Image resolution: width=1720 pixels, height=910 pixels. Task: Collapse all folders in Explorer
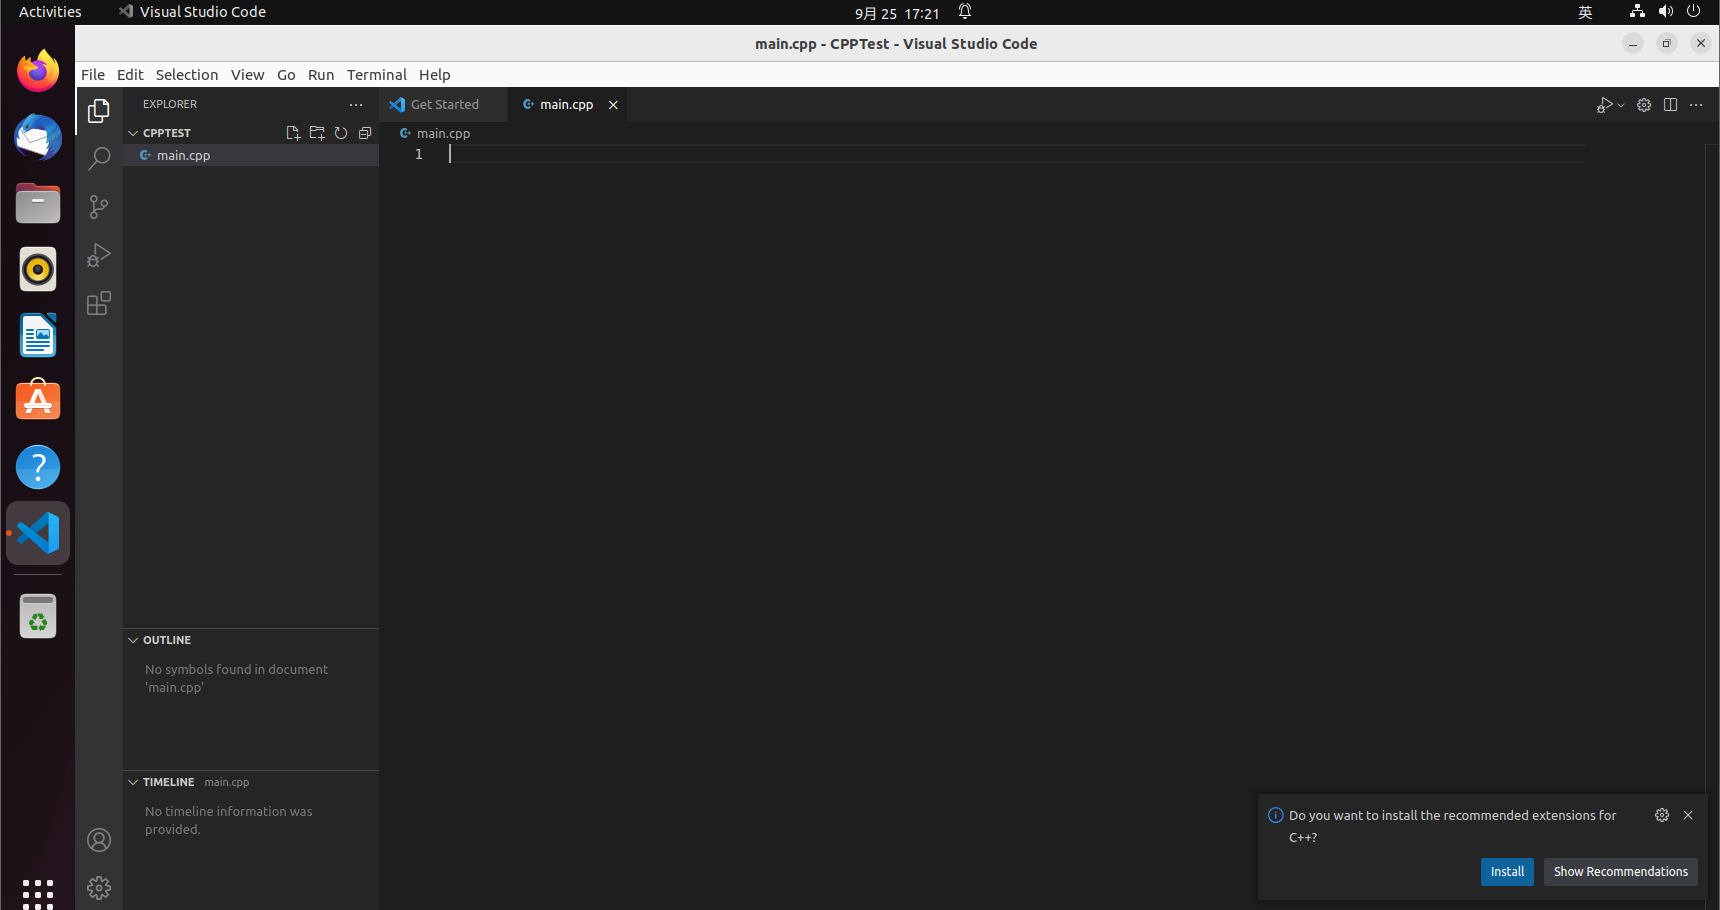[x=364, y=132]
